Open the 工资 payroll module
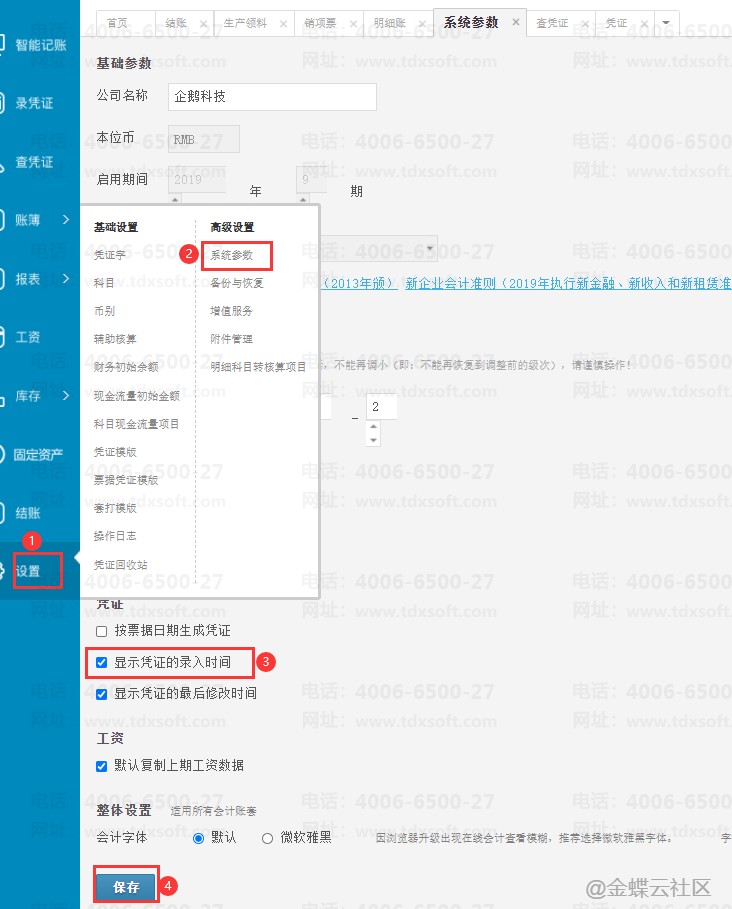The height and width of the screenshot is (909, 732). coord(28,337)
